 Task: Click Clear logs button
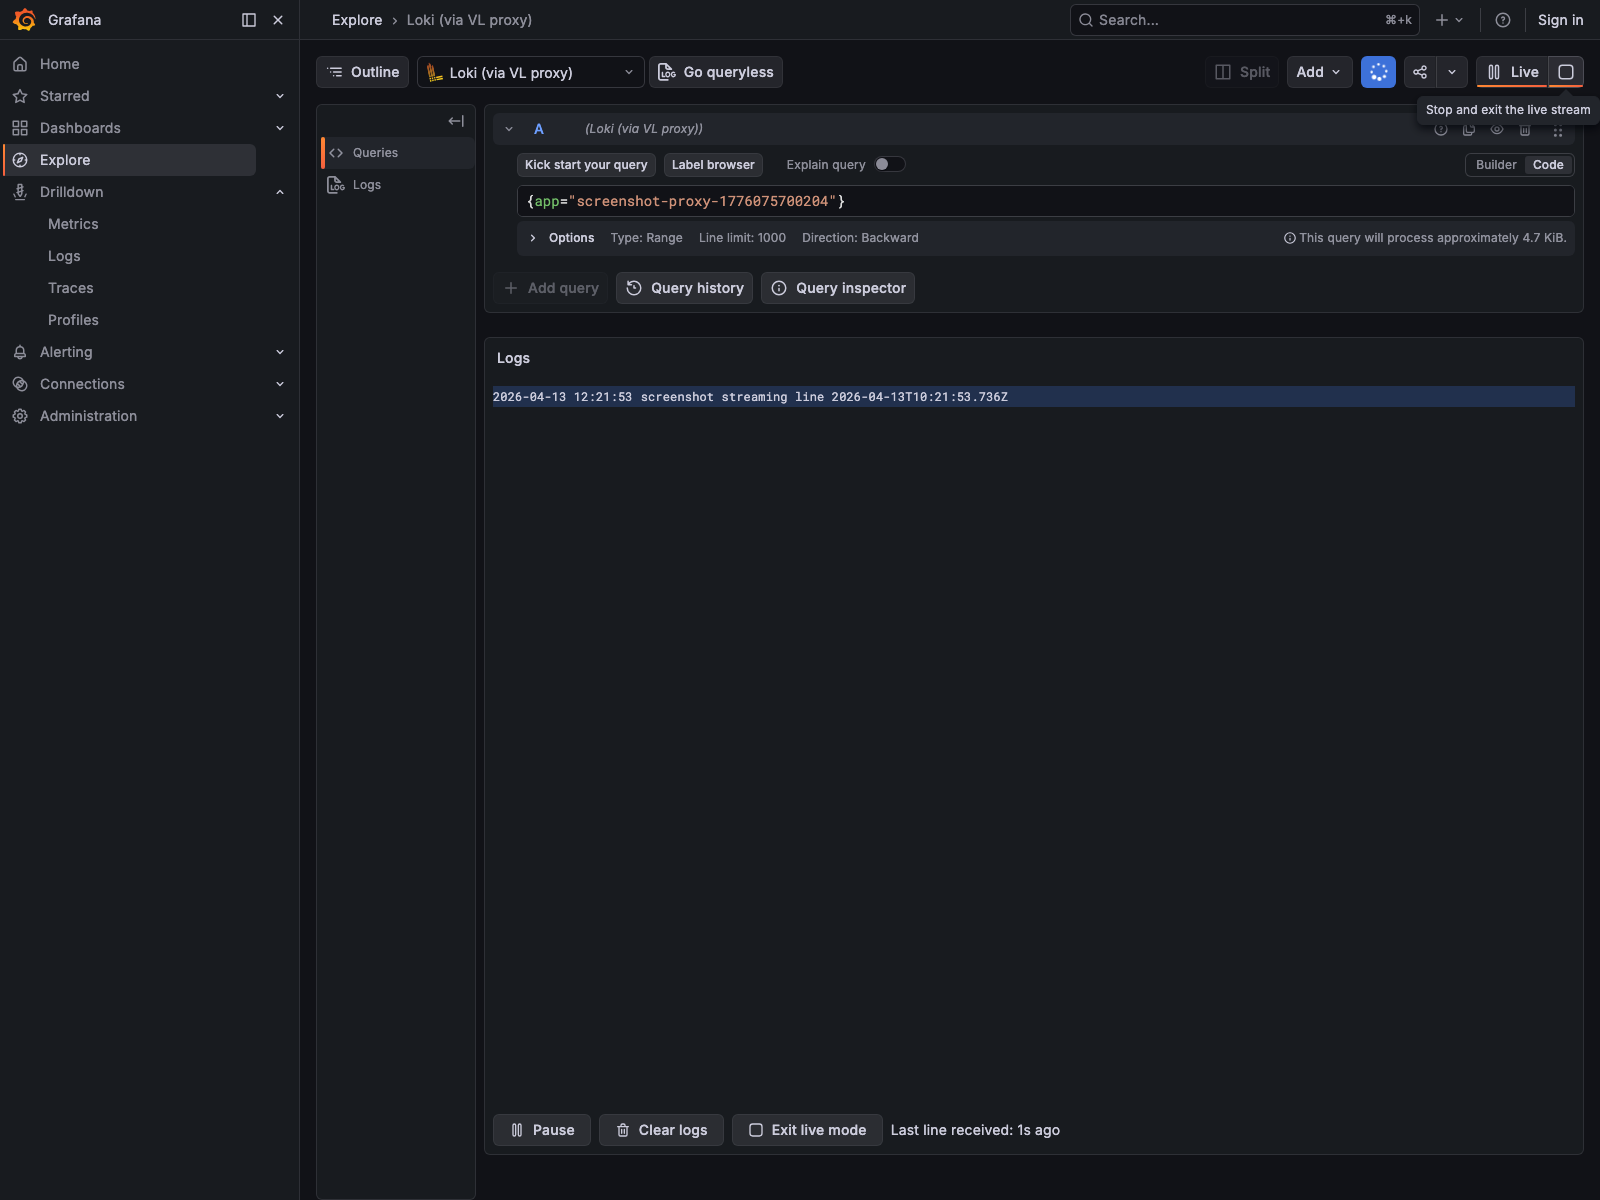(x=661, y=1130)
